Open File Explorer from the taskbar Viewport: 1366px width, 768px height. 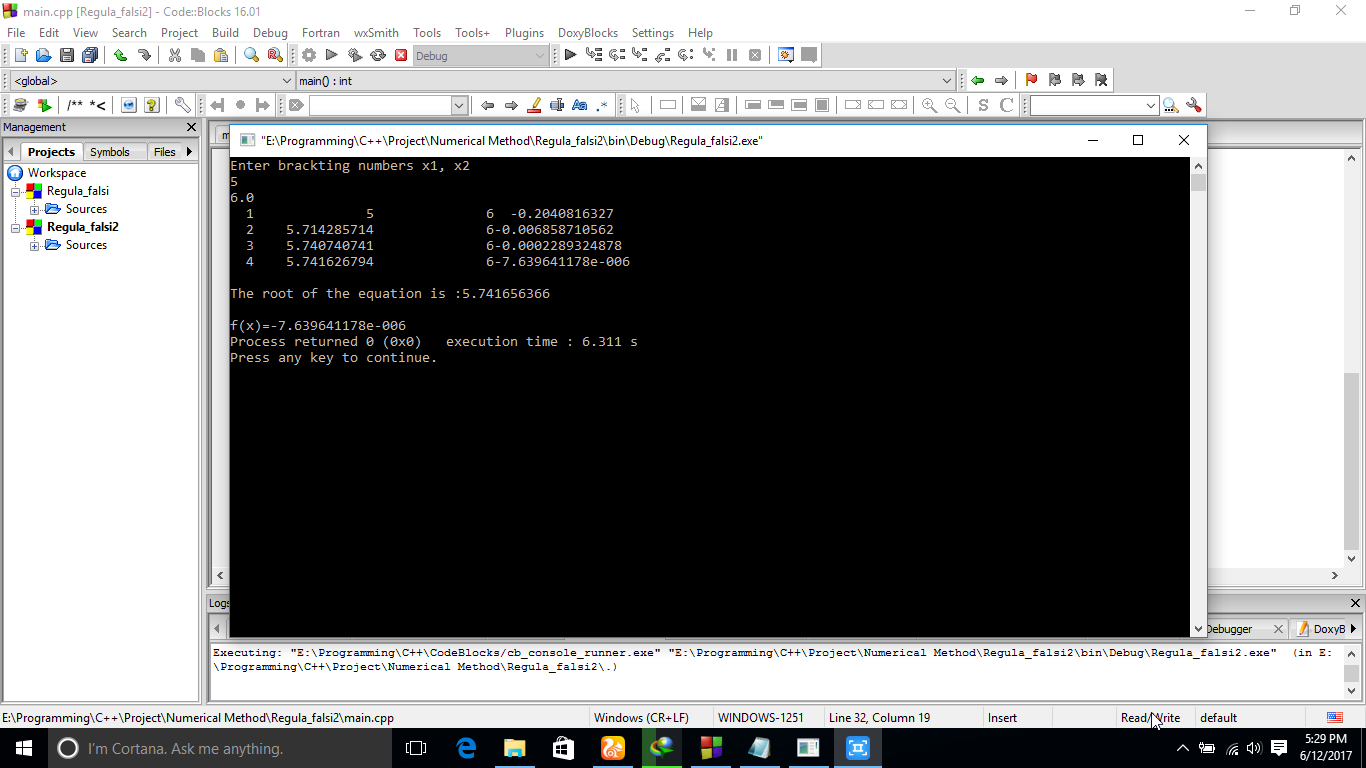[x=514, y=748]
